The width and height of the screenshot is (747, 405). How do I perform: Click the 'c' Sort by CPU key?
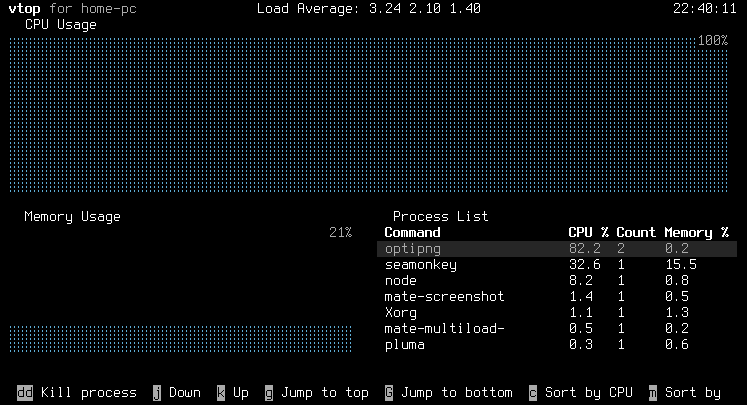tap(533, 393)
